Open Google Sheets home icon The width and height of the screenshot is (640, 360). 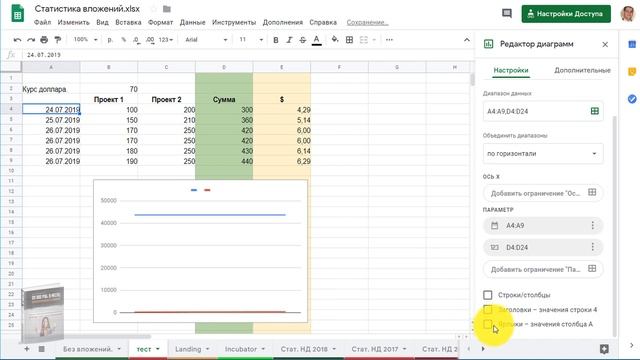pyautogui.click(x=17, y=13)
